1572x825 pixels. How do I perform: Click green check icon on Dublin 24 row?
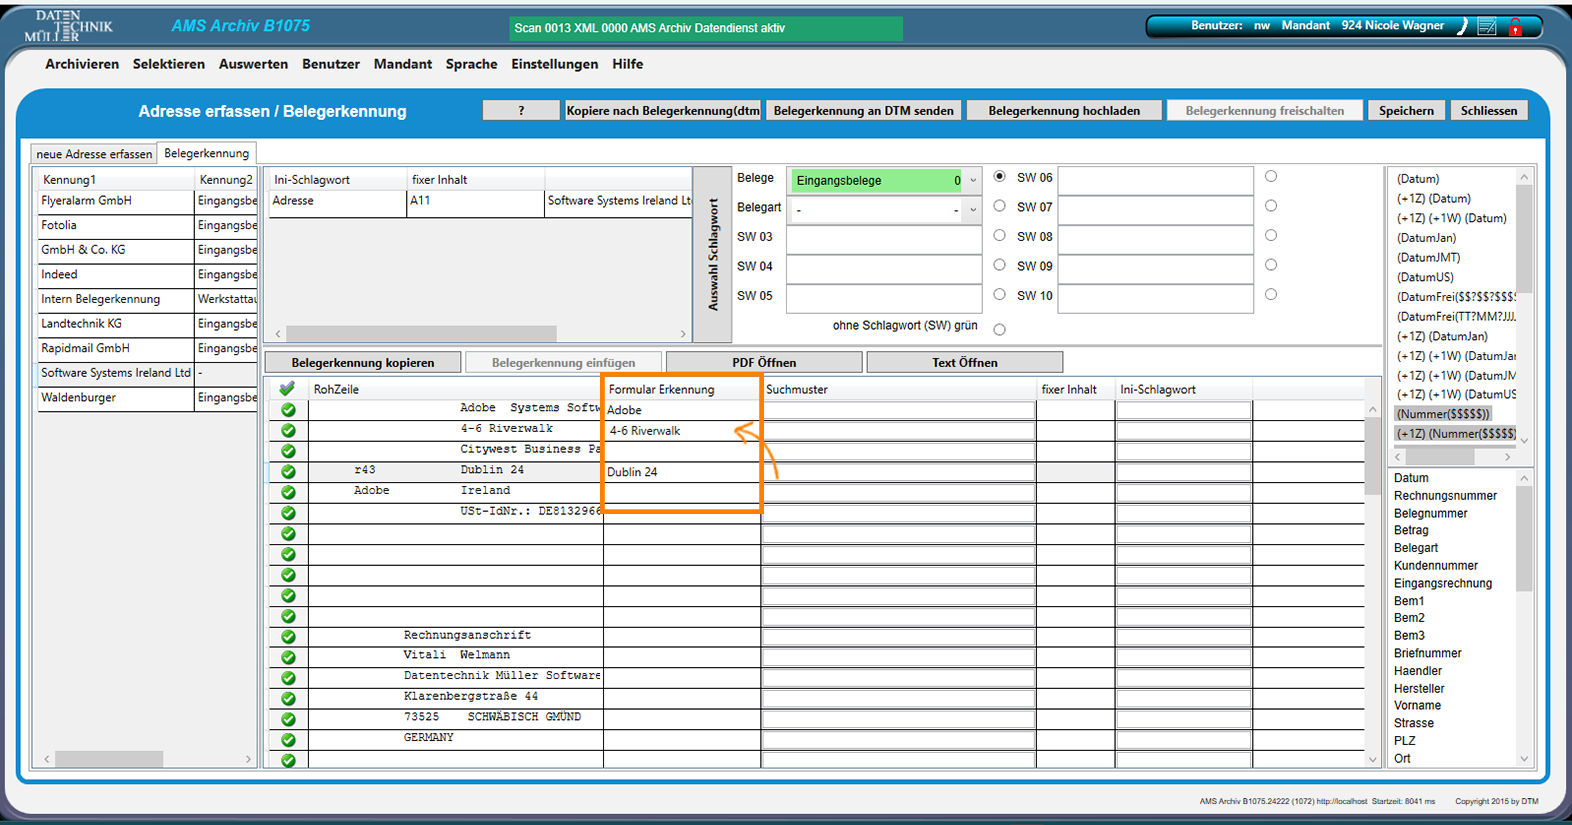(288, 472)
